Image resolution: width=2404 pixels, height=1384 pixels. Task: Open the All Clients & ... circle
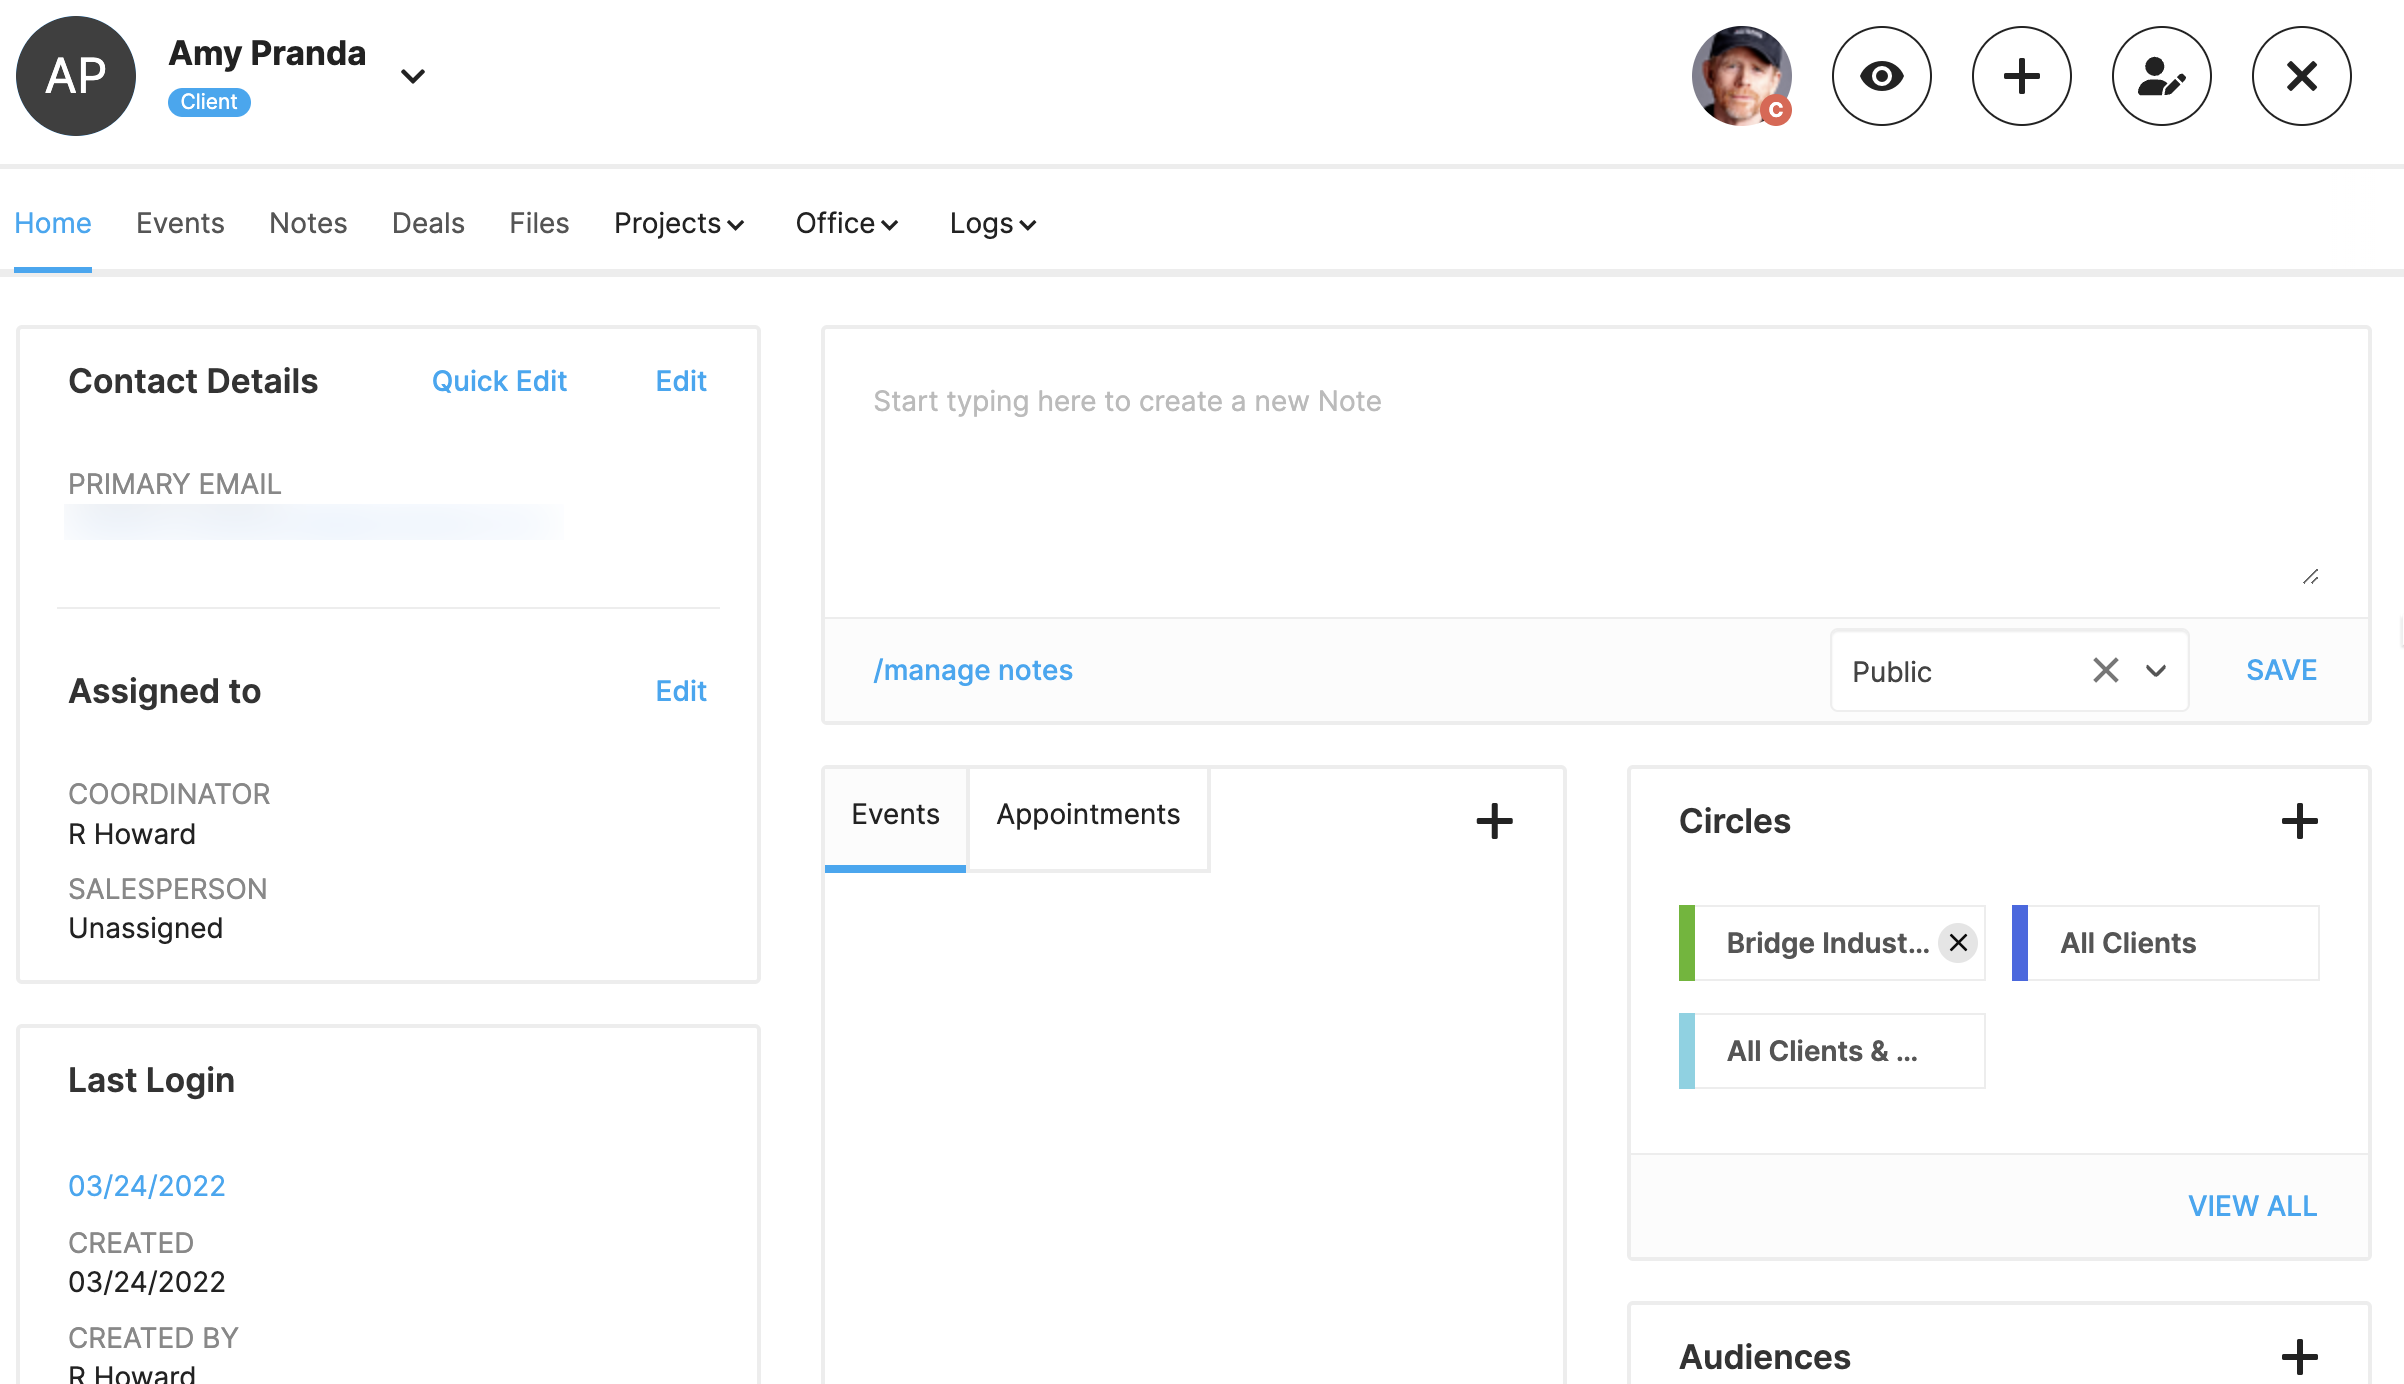[x=1832, y=1051]
